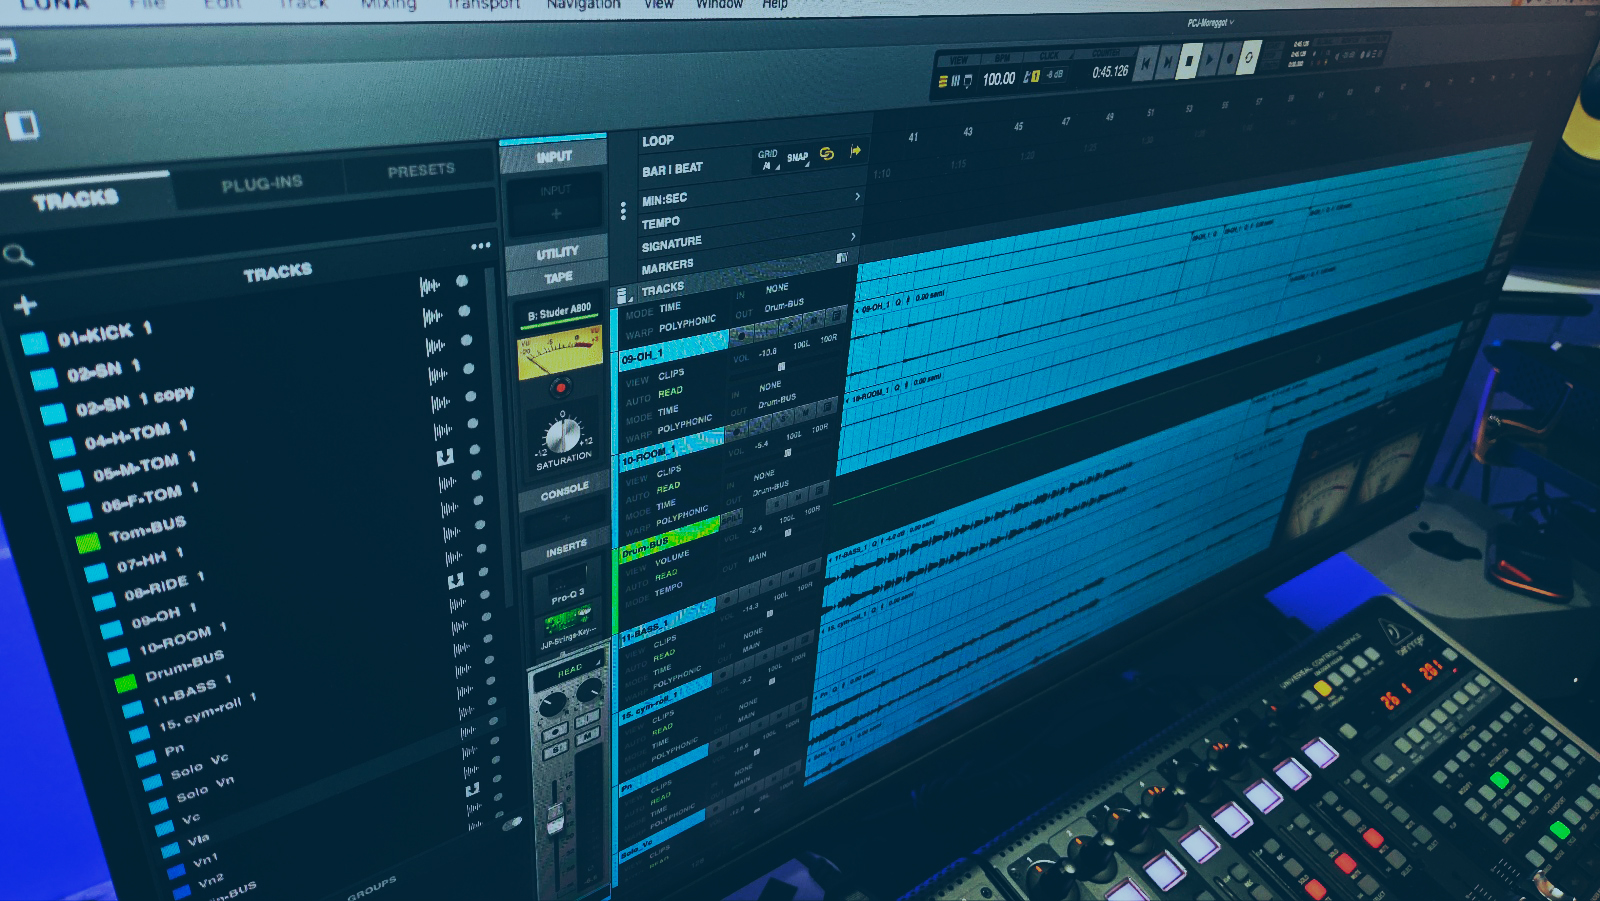The image size is (1600, 901).
Task: Expand the MIN:SEC ruler row chevron
Action: [x=857, y=197]
